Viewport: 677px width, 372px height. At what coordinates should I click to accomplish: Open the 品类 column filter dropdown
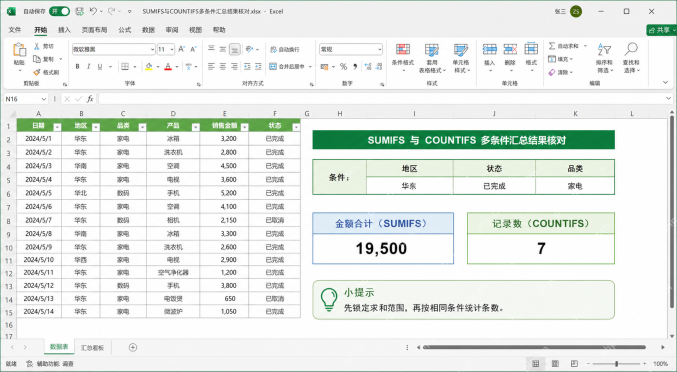coord(142,127)
